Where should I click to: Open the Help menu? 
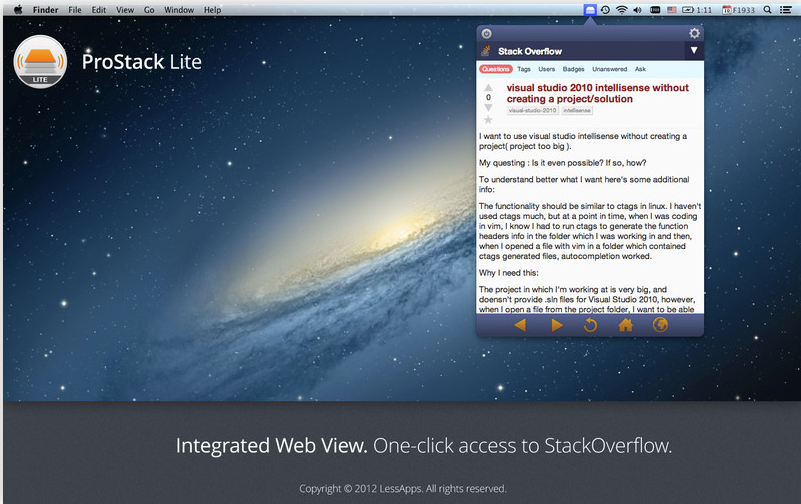pos(213,10)
